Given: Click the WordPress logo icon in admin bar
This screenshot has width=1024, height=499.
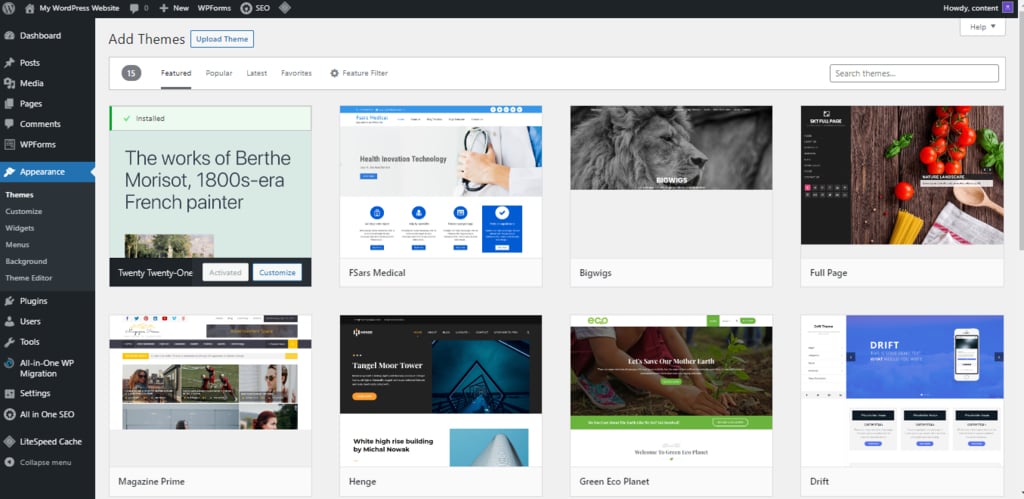Looking at the screenshot, I should point(9,8).
